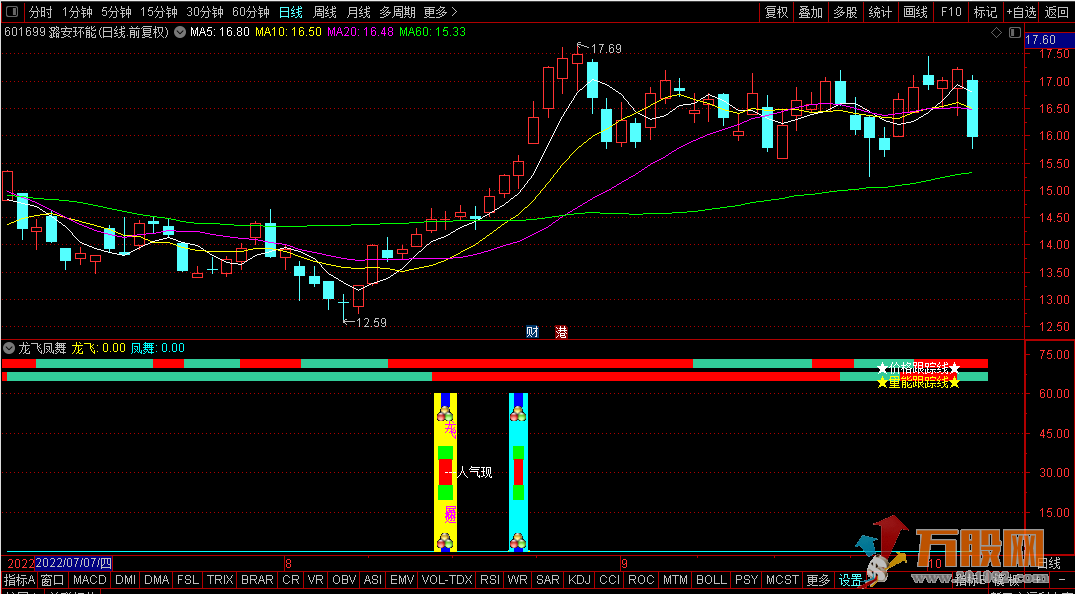Open the 设置 settings tab
Screen dimensions: 1075x594
(x=851, y=580)
